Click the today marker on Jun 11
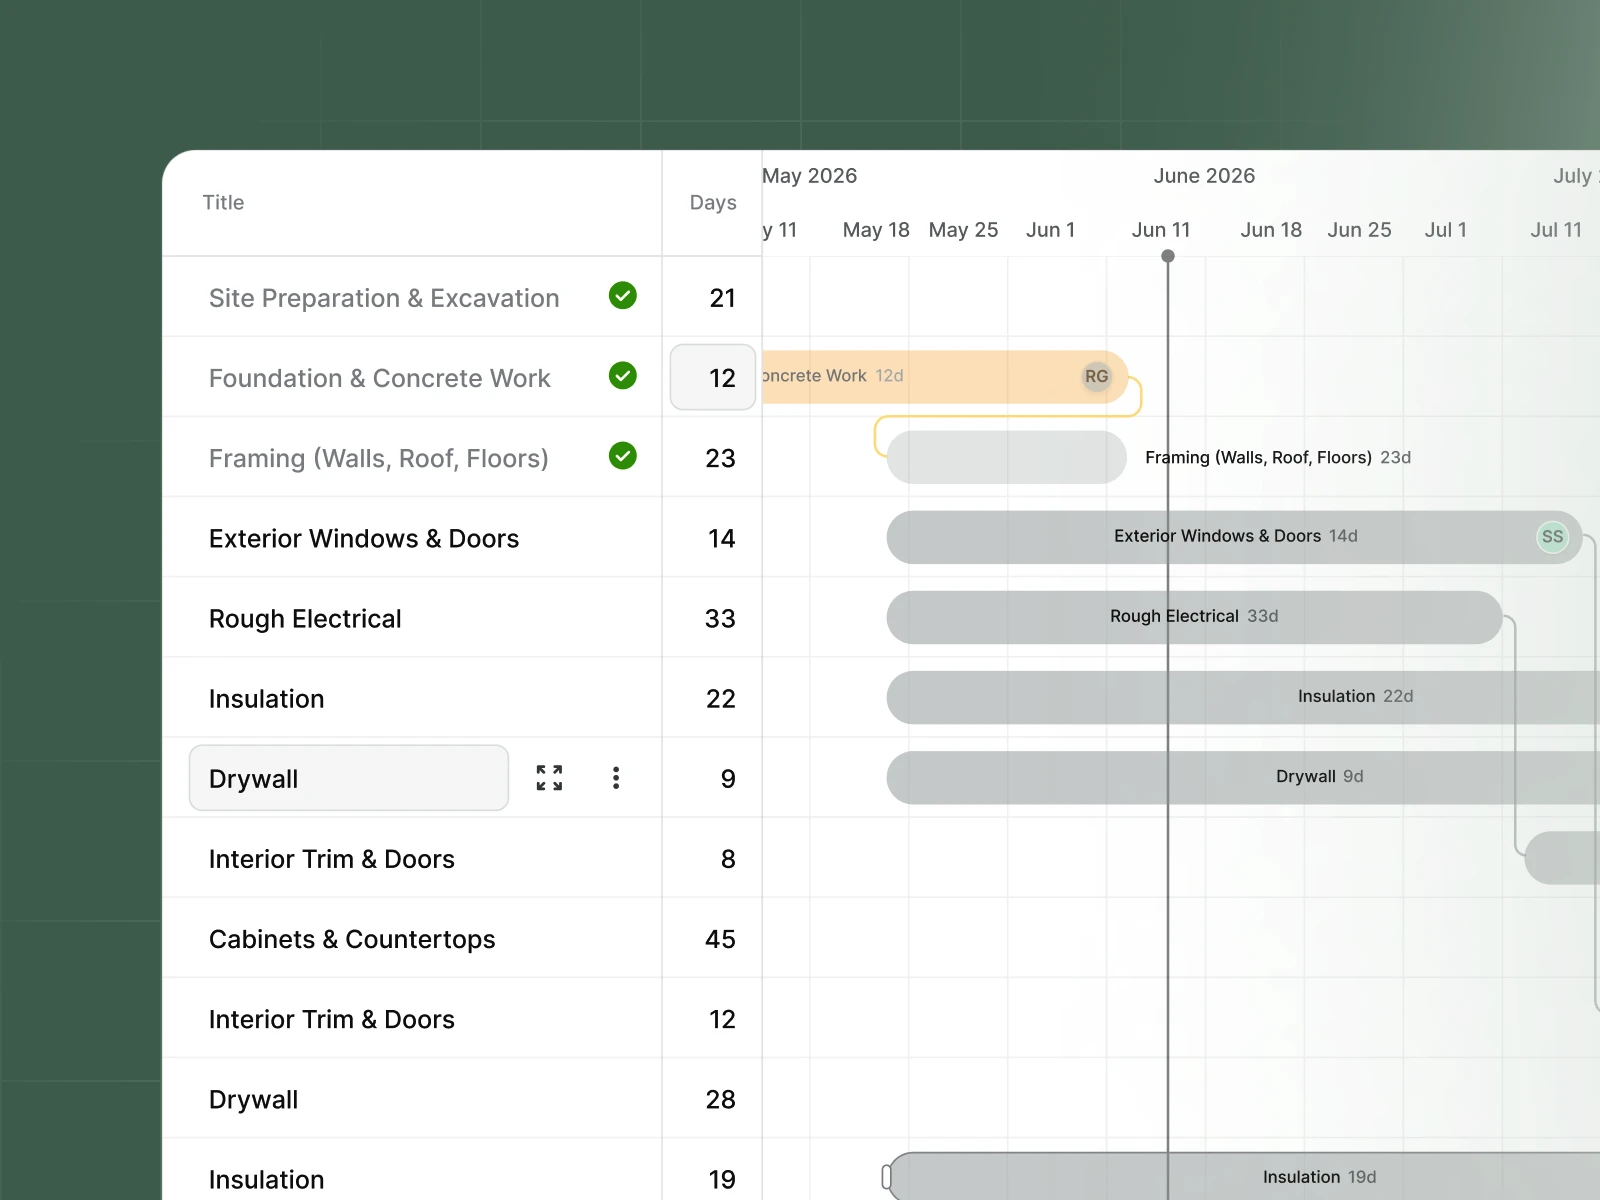This screenshot has width=1600, height=1200. click(1168, 256)
